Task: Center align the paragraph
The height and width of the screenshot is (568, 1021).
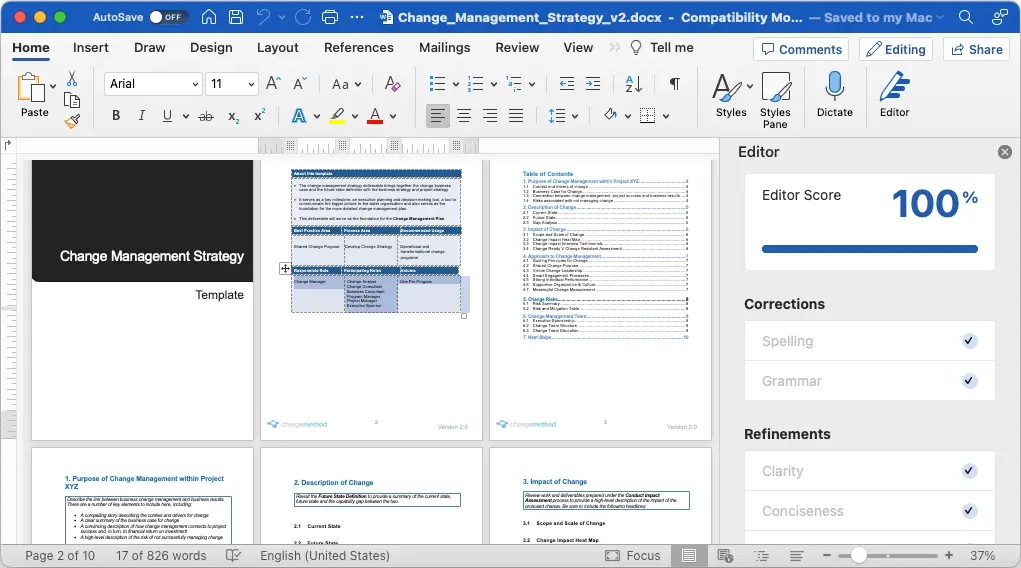Action: (x=464, y=116)
